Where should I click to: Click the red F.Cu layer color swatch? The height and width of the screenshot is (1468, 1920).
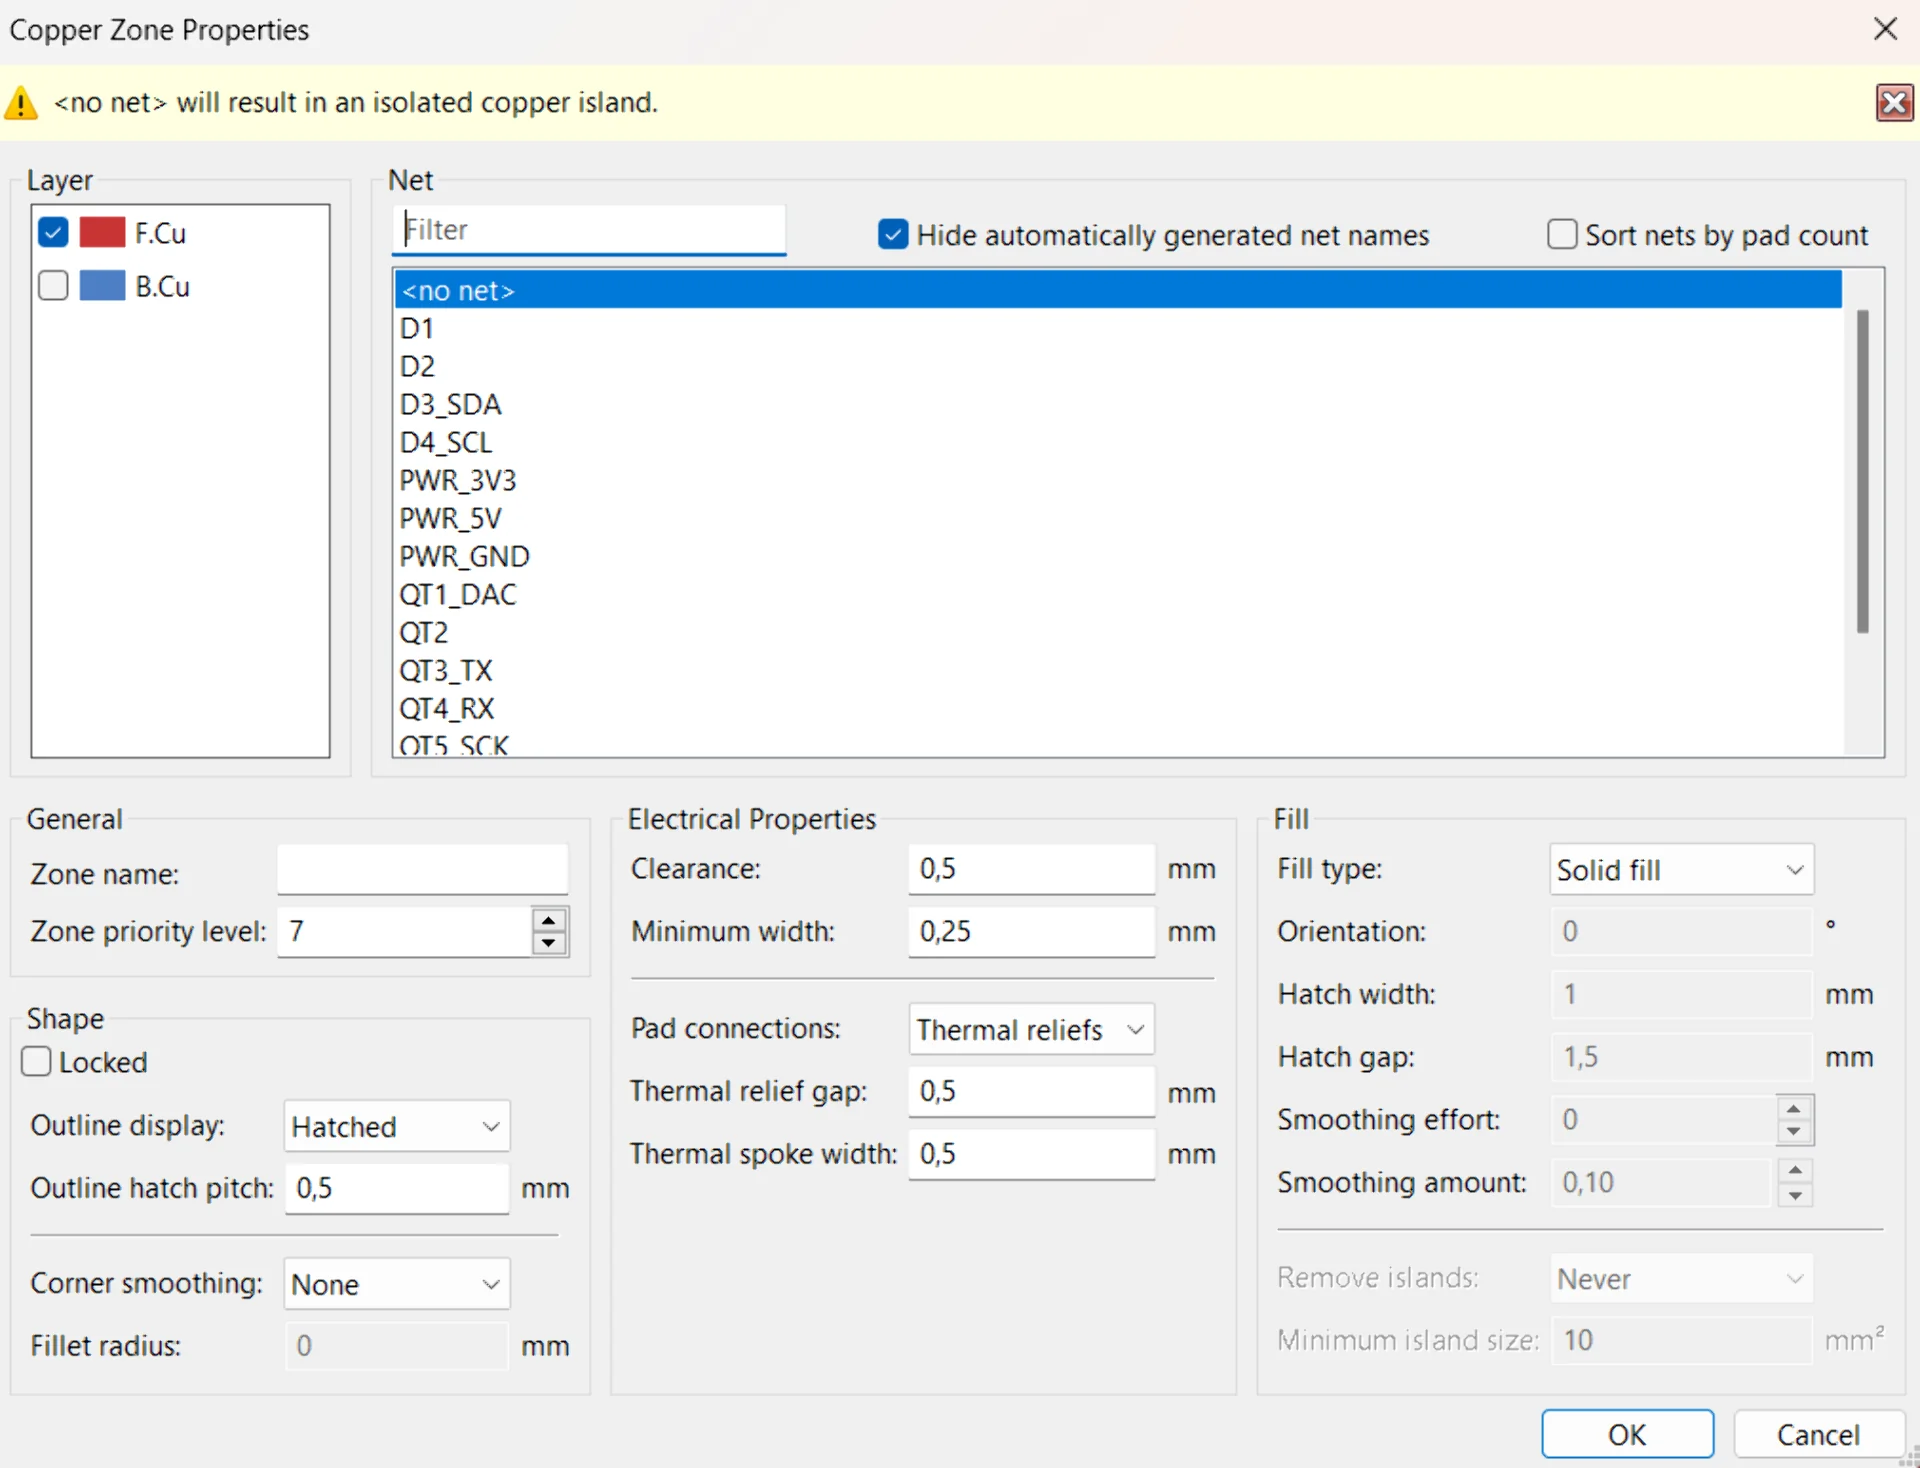tap(102, 233)
